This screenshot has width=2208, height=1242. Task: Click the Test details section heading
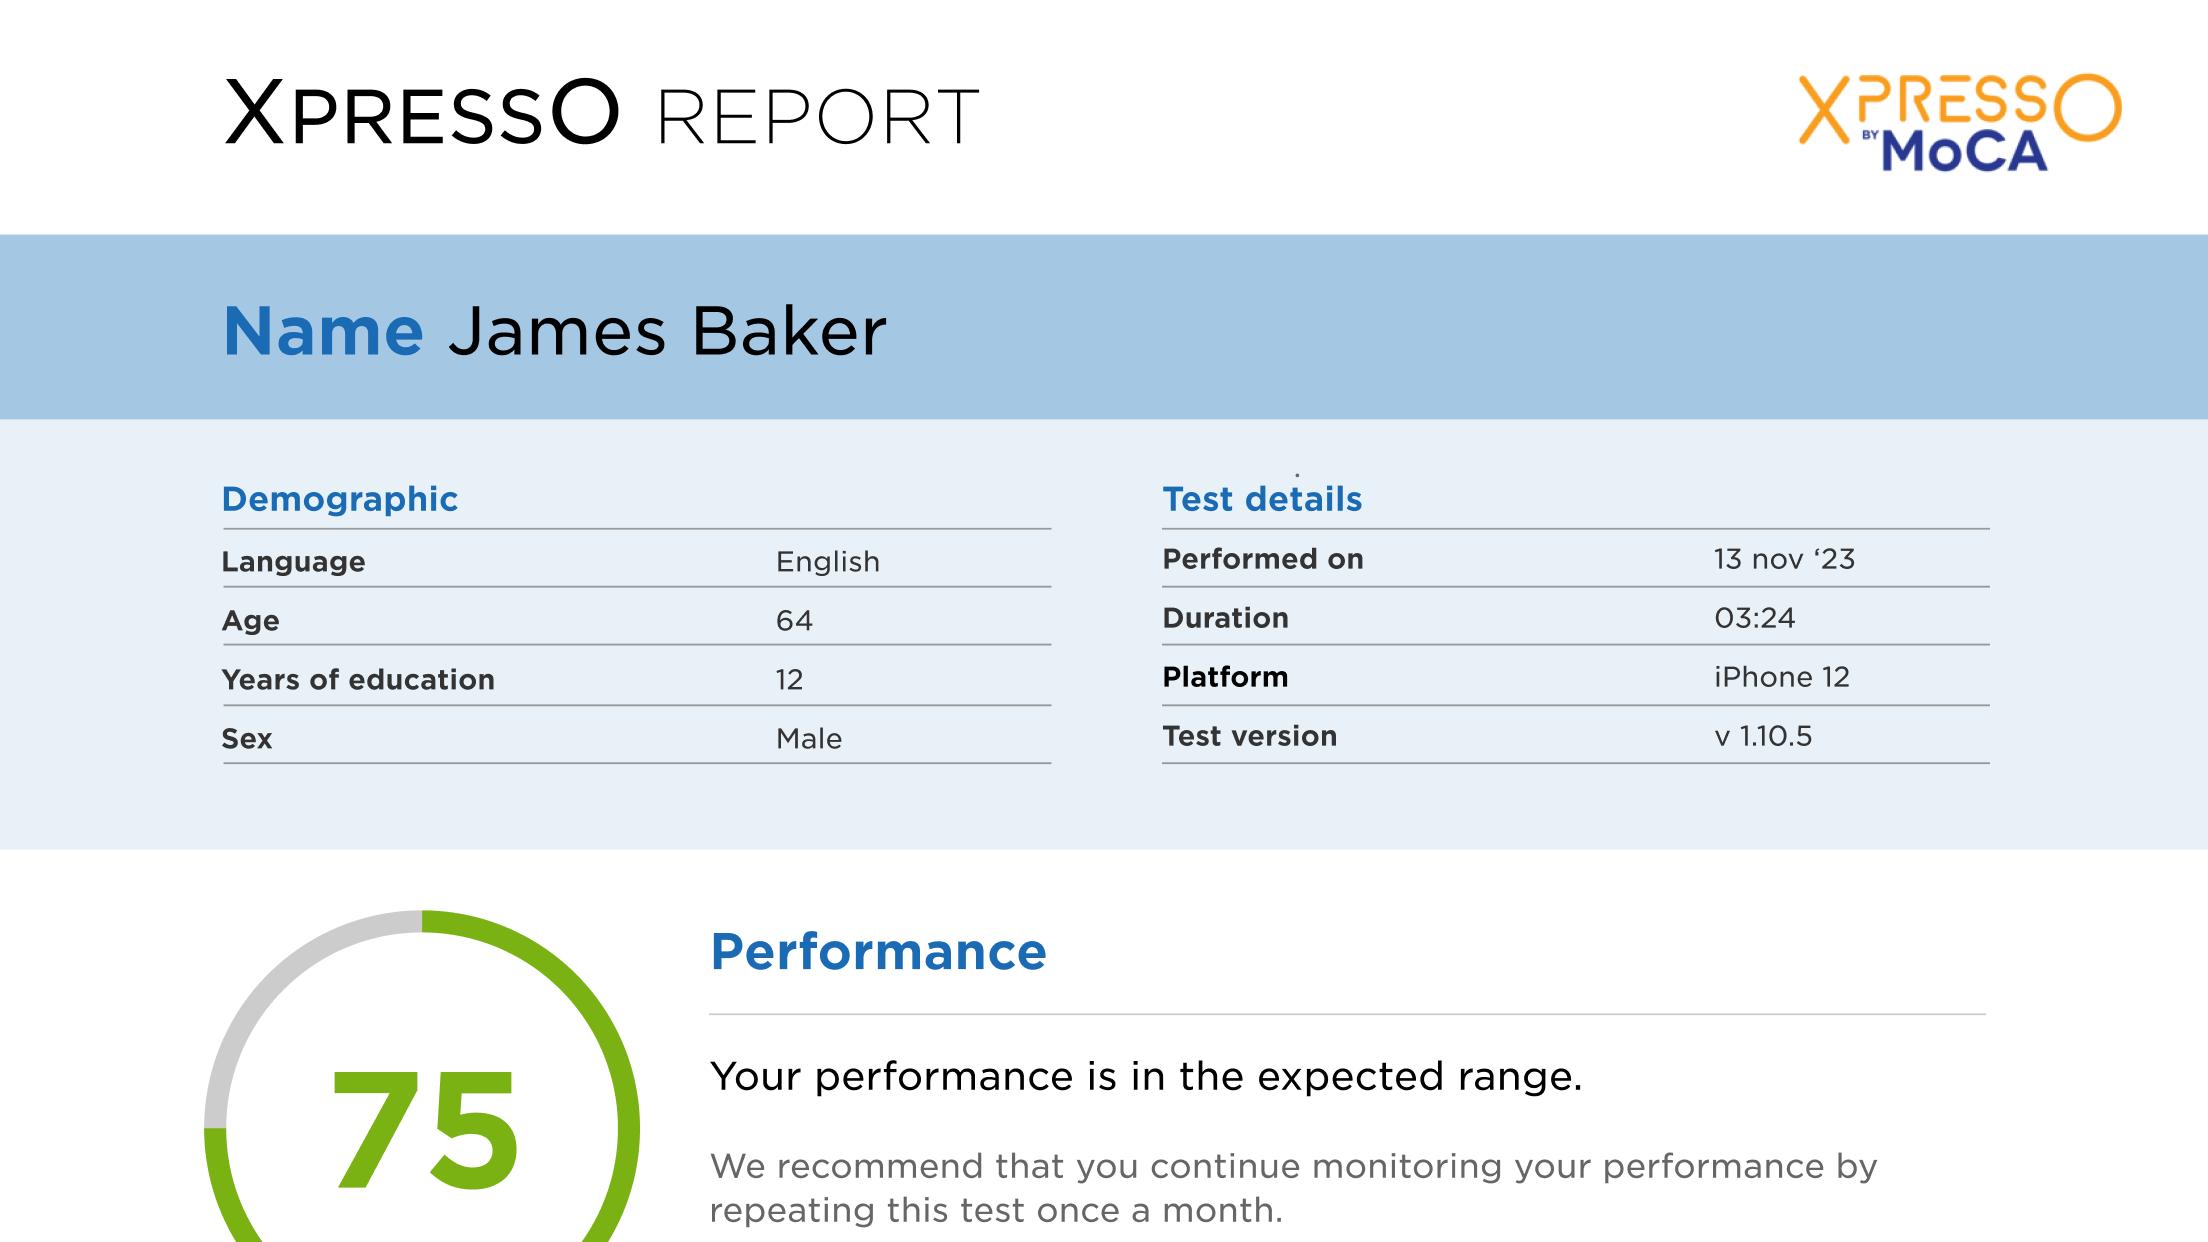[x=1262, y=498]
